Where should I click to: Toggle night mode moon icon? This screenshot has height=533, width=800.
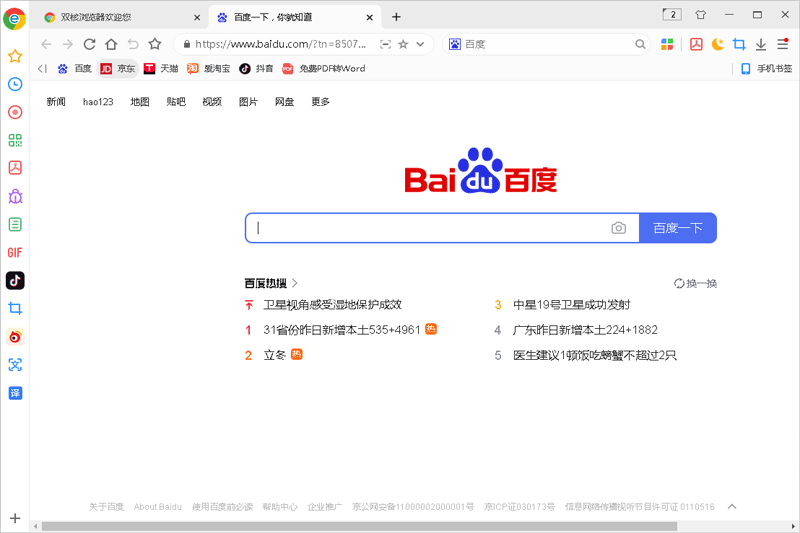click(x=717, y=44)
